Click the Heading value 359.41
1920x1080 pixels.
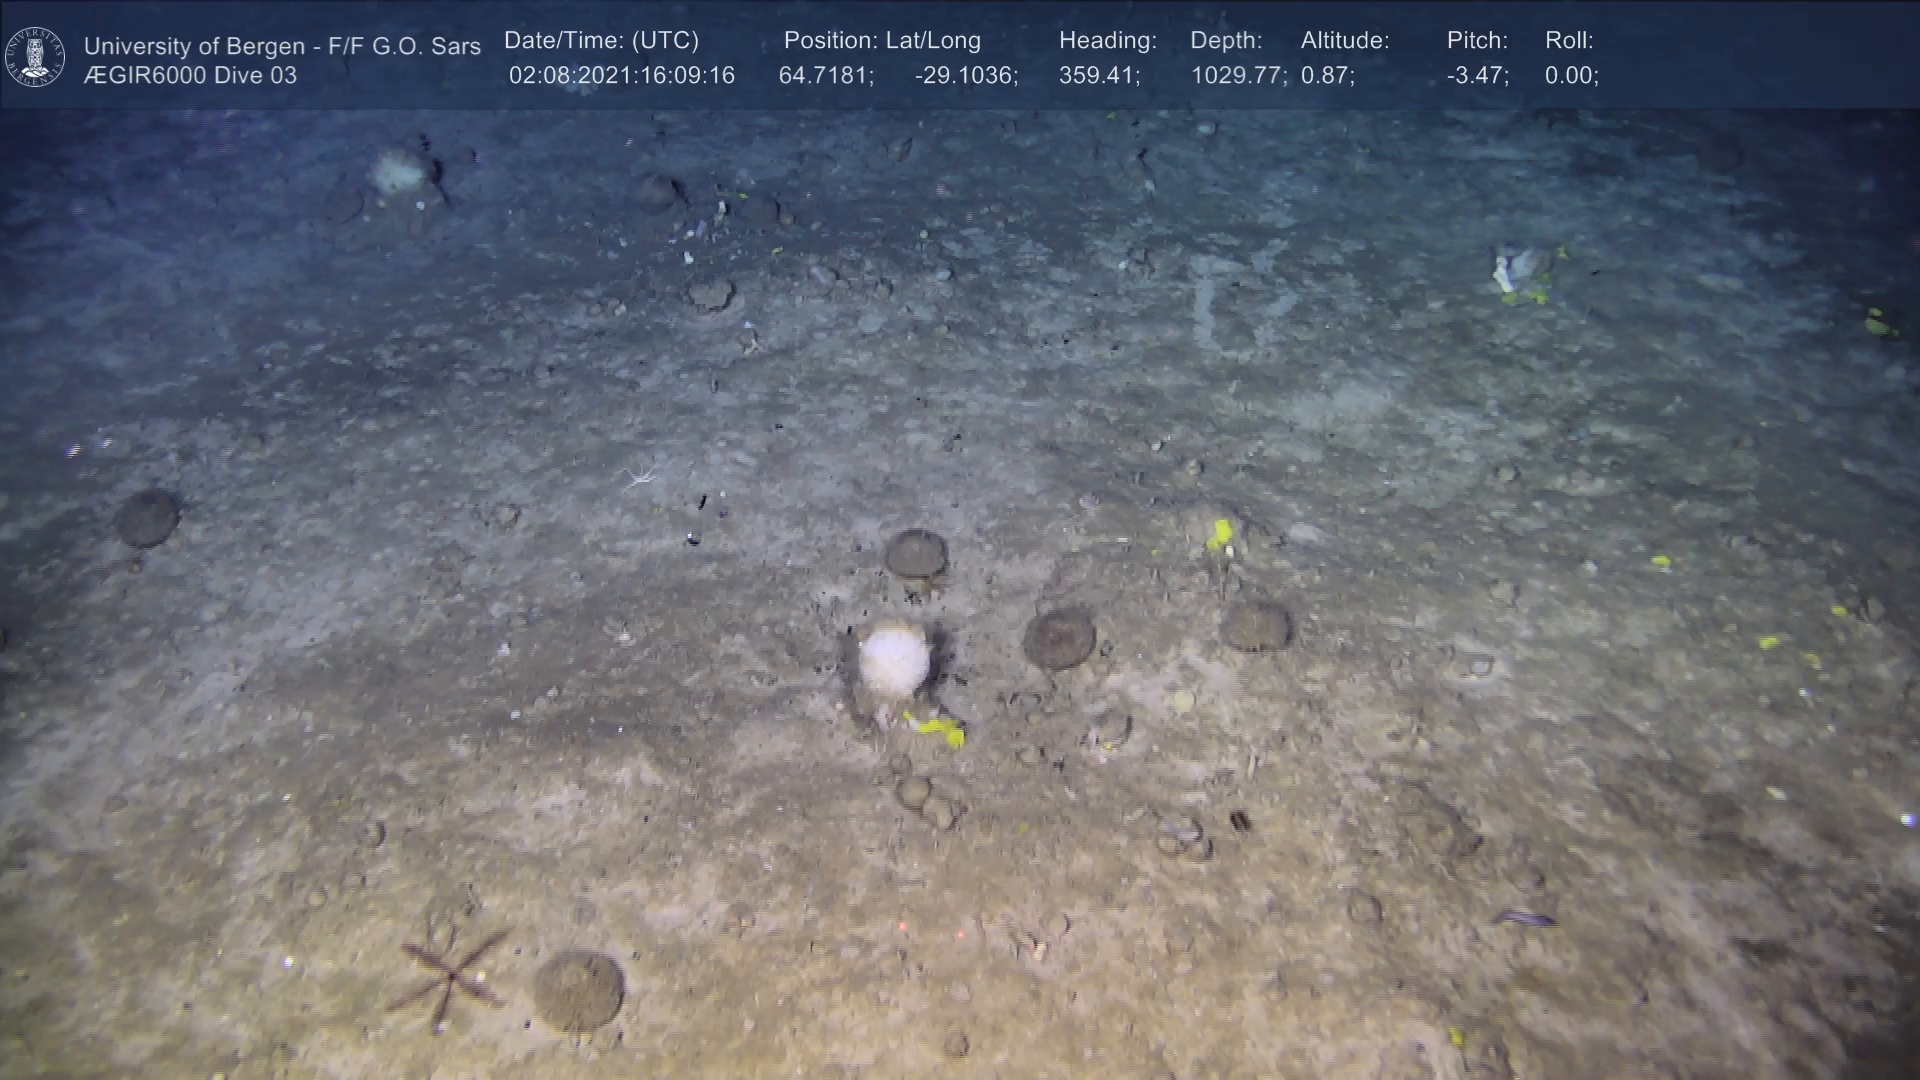click(1098, 76)
